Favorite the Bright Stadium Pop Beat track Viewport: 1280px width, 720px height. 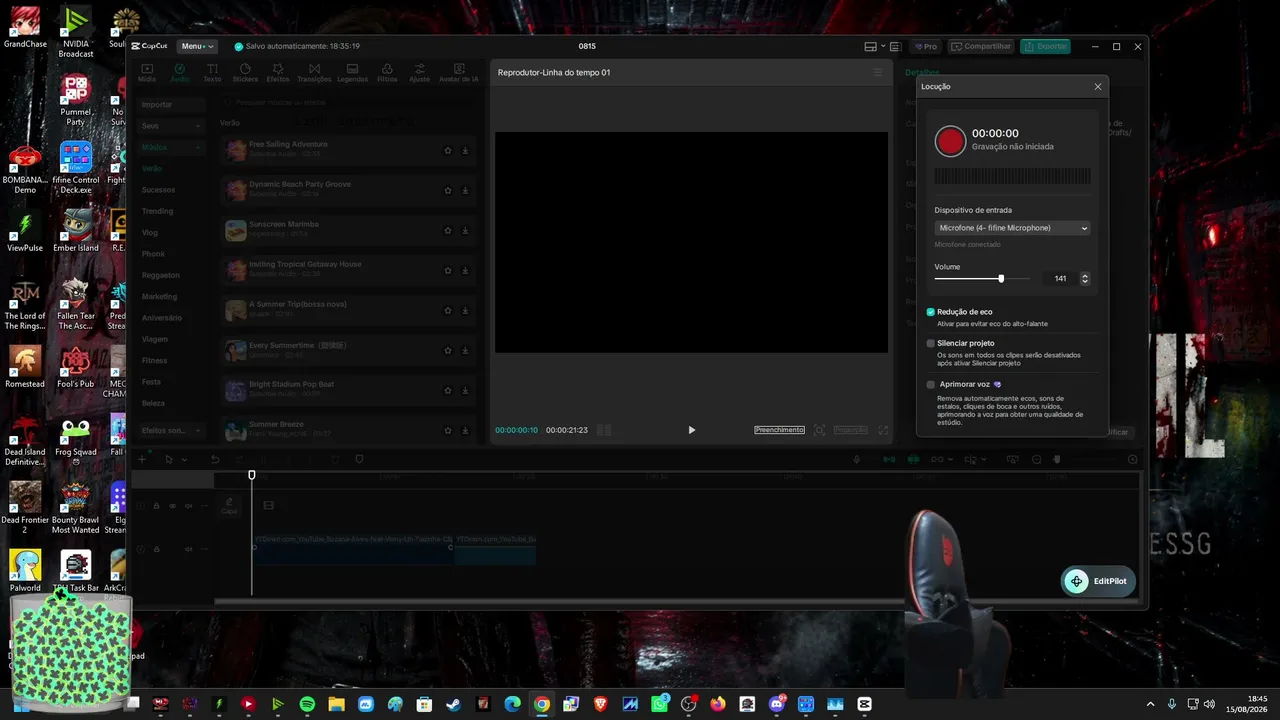click(x=448, y=390)
